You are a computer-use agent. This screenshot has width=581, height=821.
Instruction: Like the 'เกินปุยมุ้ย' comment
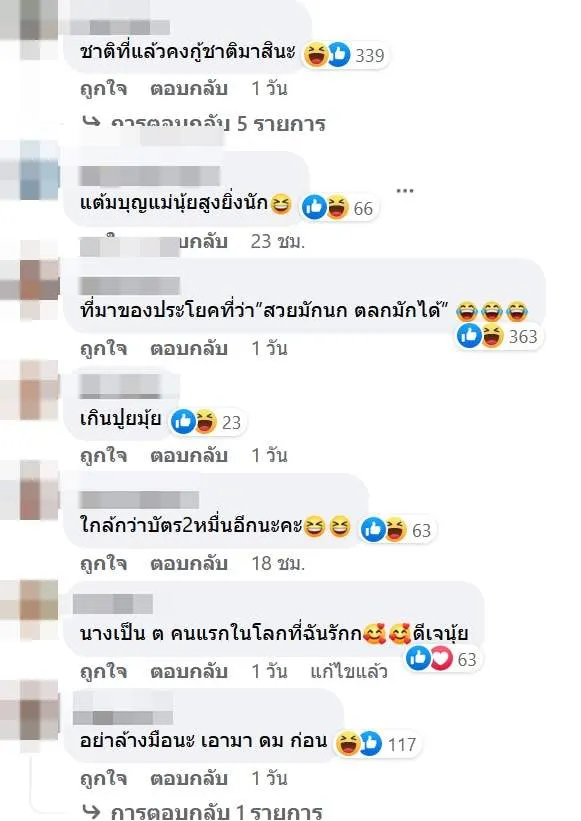click(x=104, y=455)
